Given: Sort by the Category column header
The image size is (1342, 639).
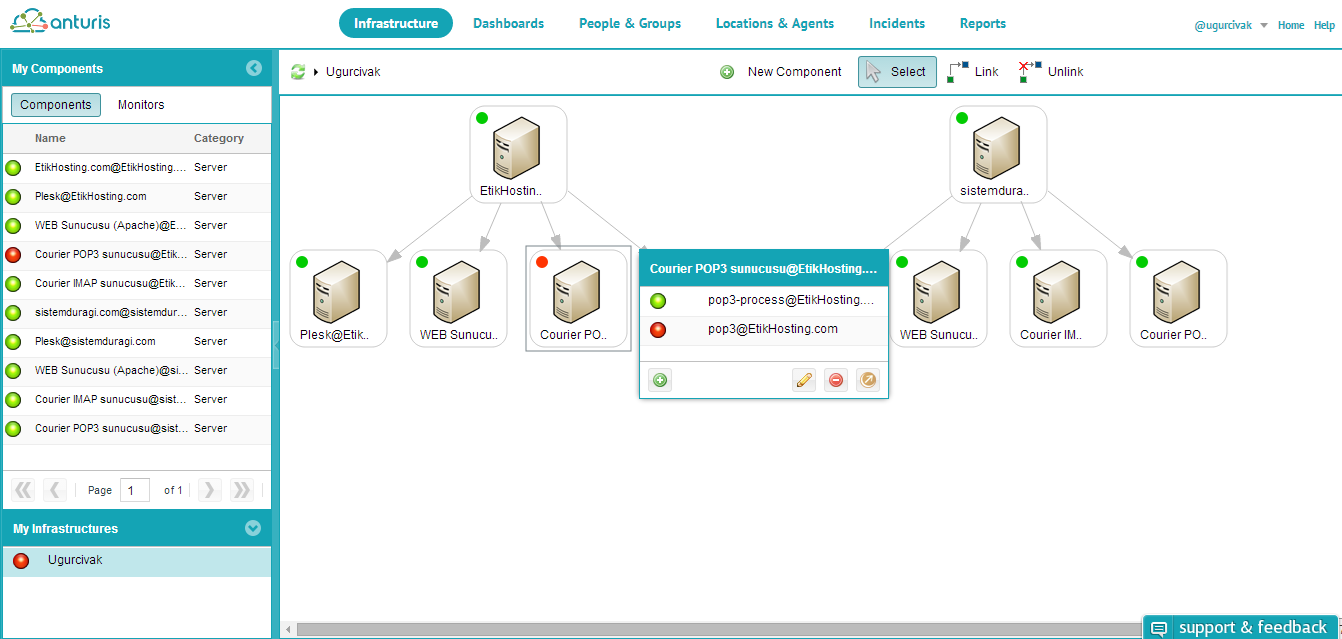Looking at the screenshot, I should point(219,138).
